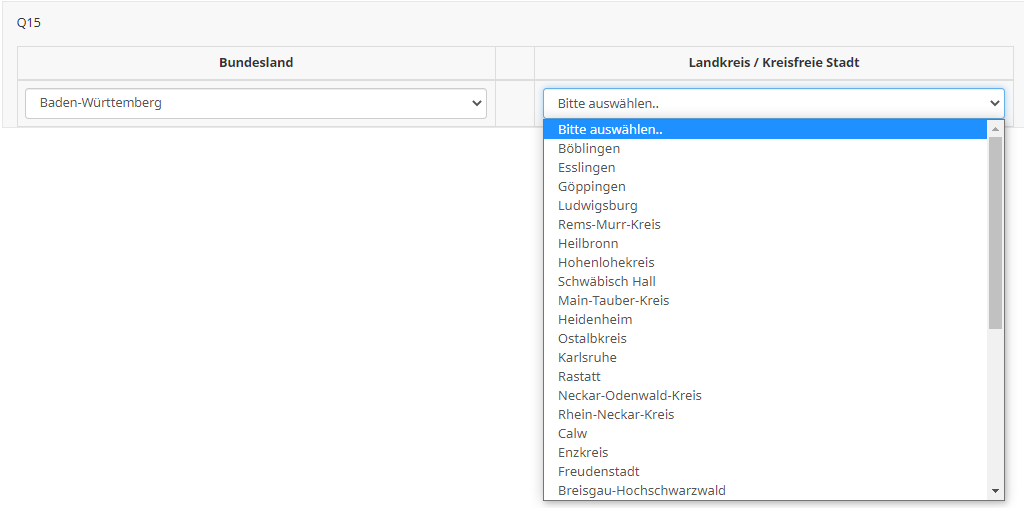The image size is (1024, 508).
Task: Select Hohenlohekreis entry
Action: 606,263
